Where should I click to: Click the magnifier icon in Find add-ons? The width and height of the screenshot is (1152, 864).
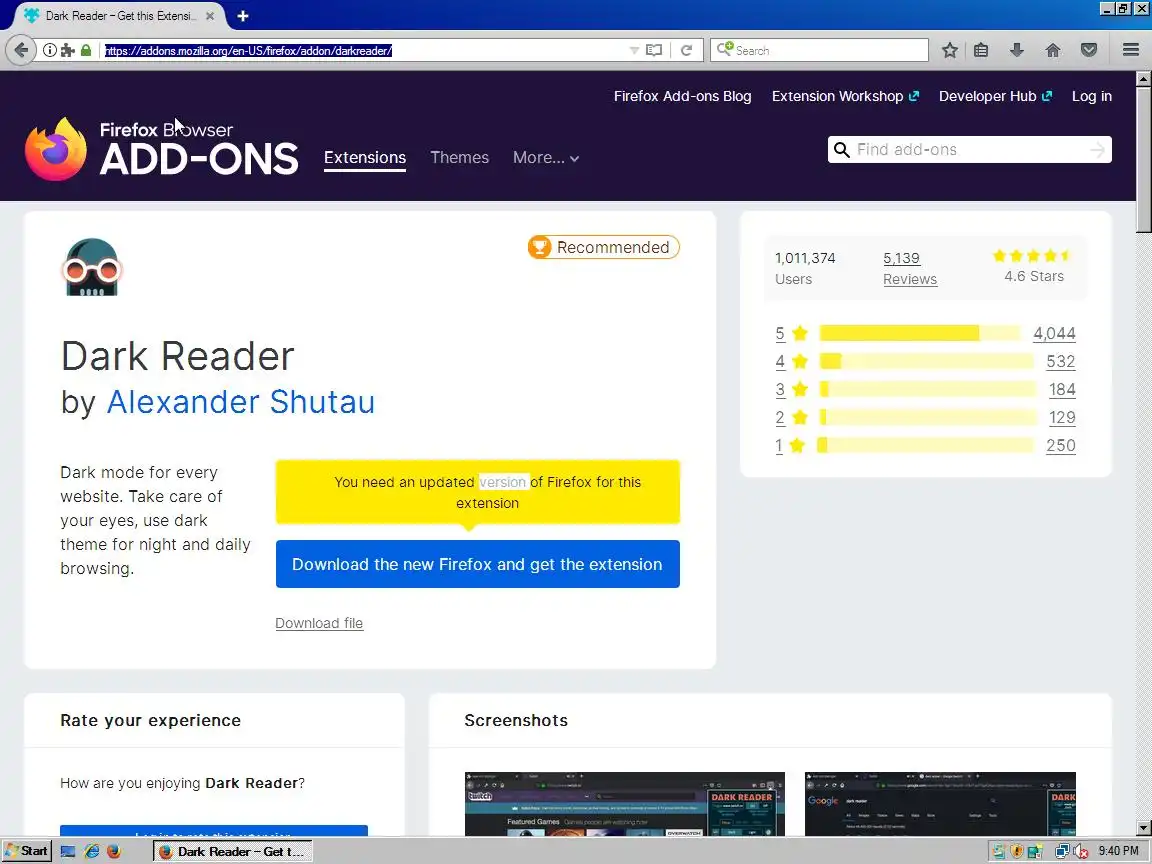842,150
